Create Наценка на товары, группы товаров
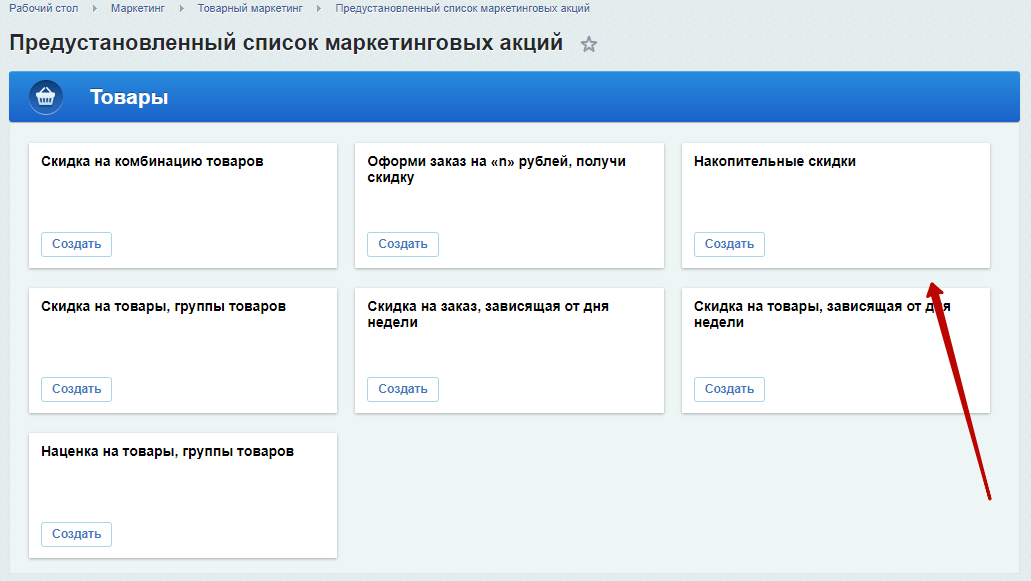The height and width of the screenshot is (581, 1031). pyautogui.click(x=76, y=534)
